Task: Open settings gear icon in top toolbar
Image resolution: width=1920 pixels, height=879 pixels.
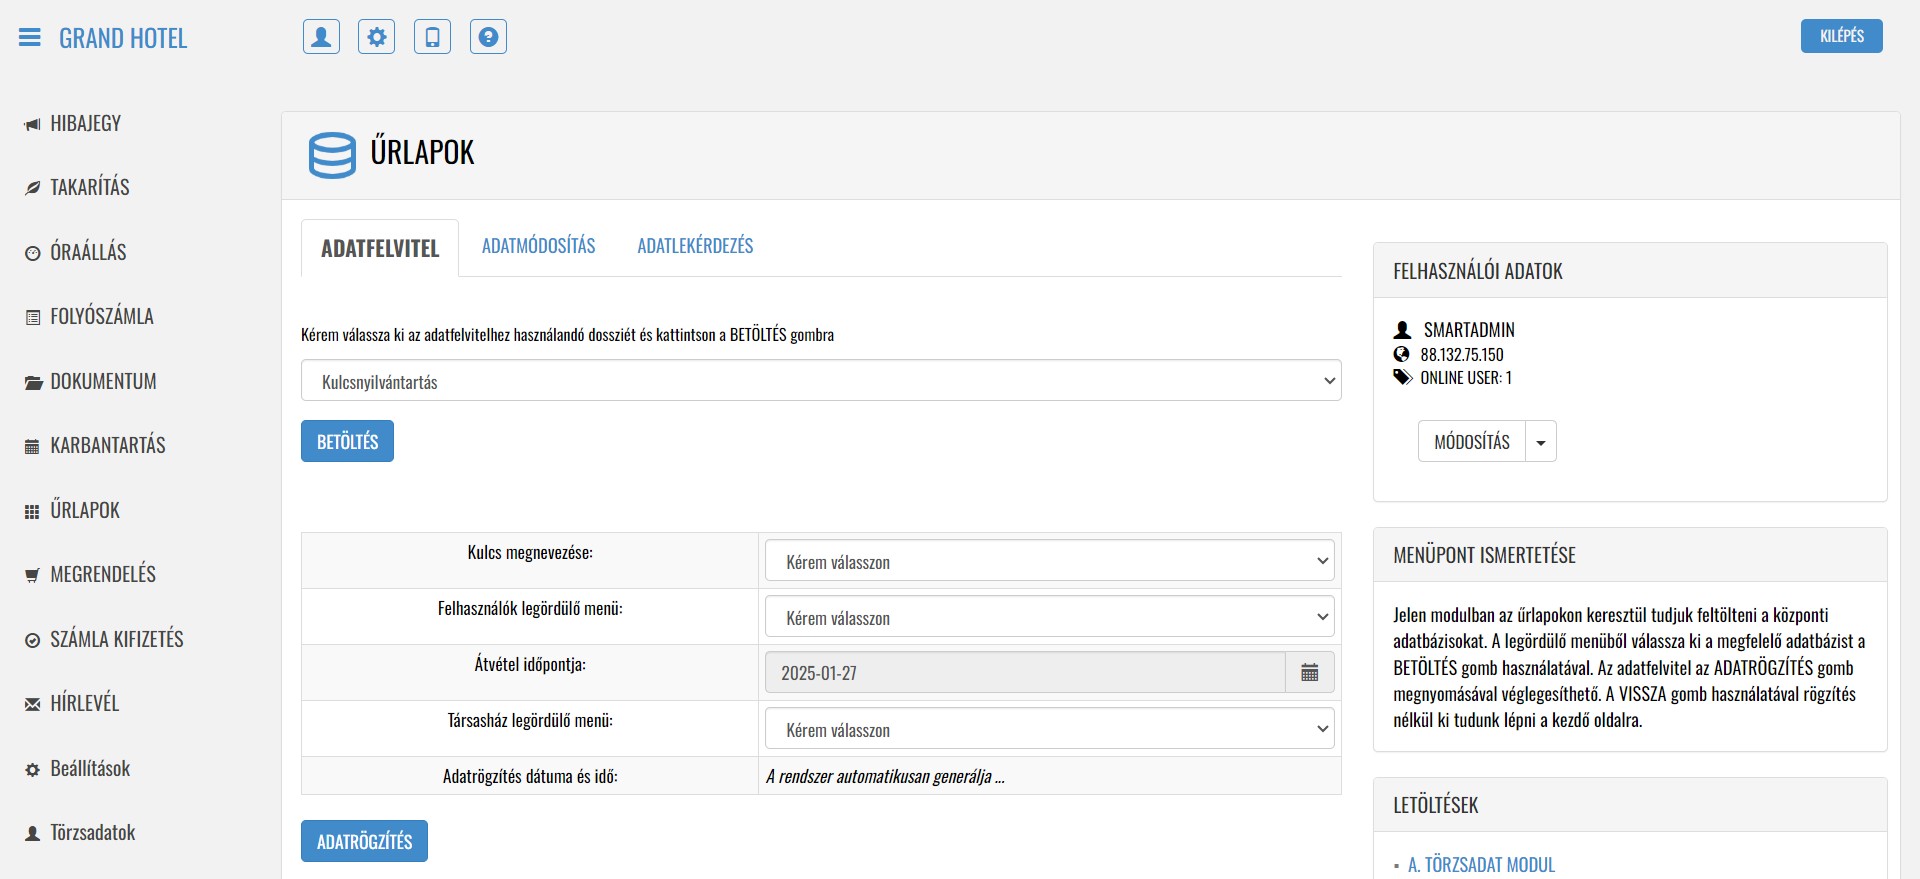Action: [377, 37]
